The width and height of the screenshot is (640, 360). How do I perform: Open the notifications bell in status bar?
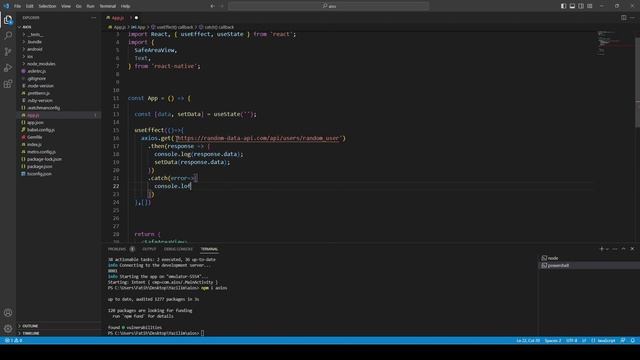coord(633,340)
